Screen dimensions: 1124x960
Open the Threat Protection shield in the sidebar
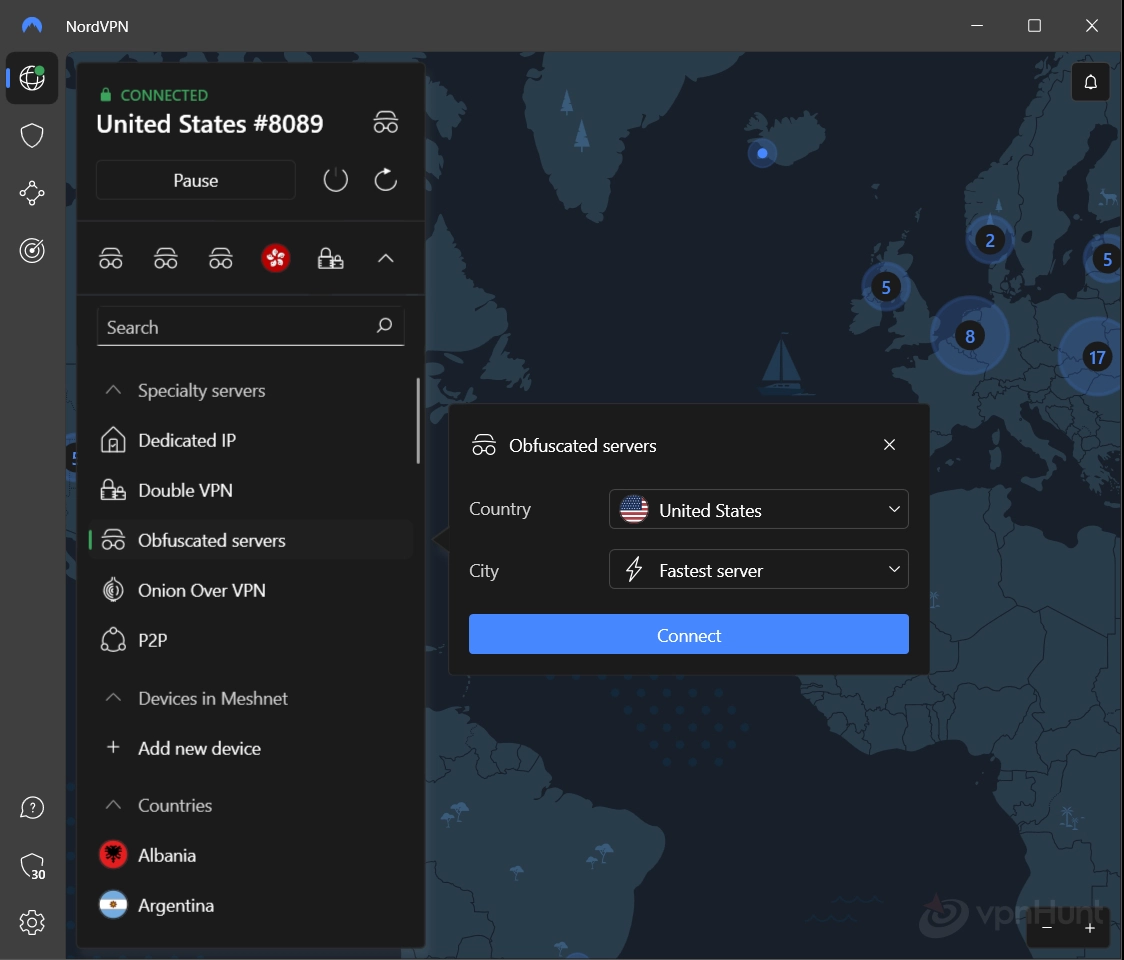(32, 136)
